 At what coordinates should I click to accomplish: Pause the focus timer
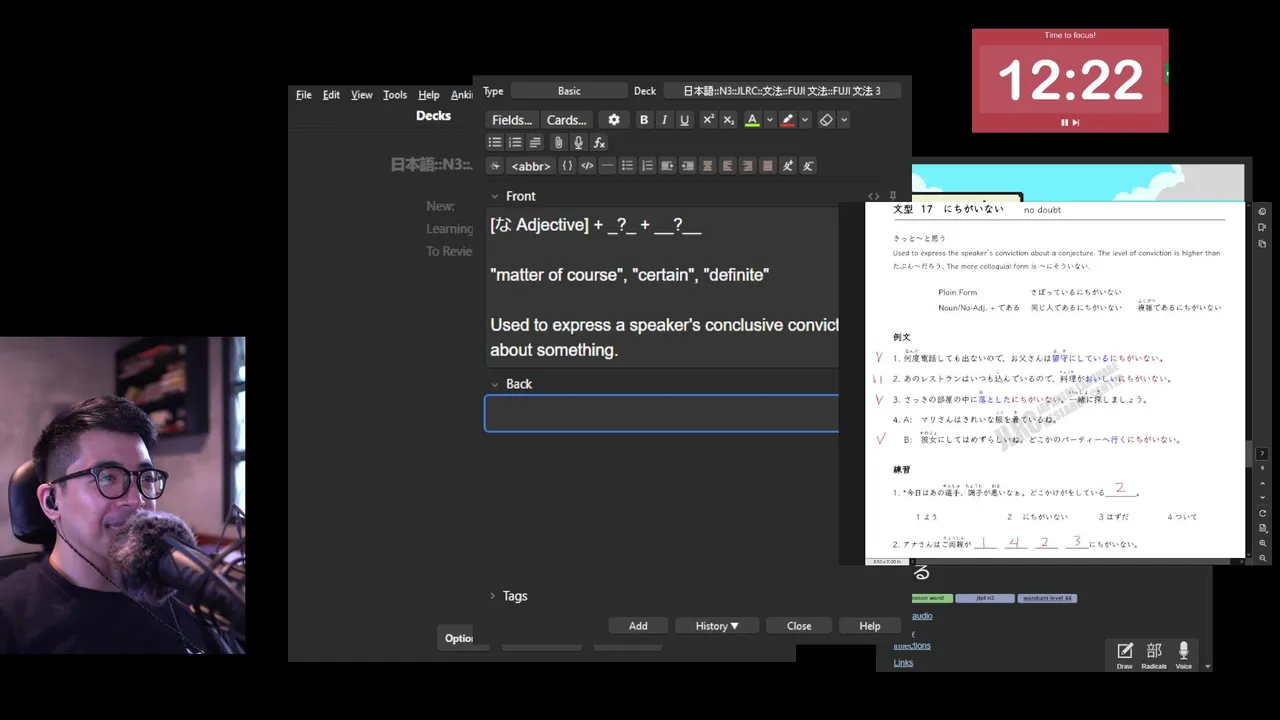pos(1065,122)
